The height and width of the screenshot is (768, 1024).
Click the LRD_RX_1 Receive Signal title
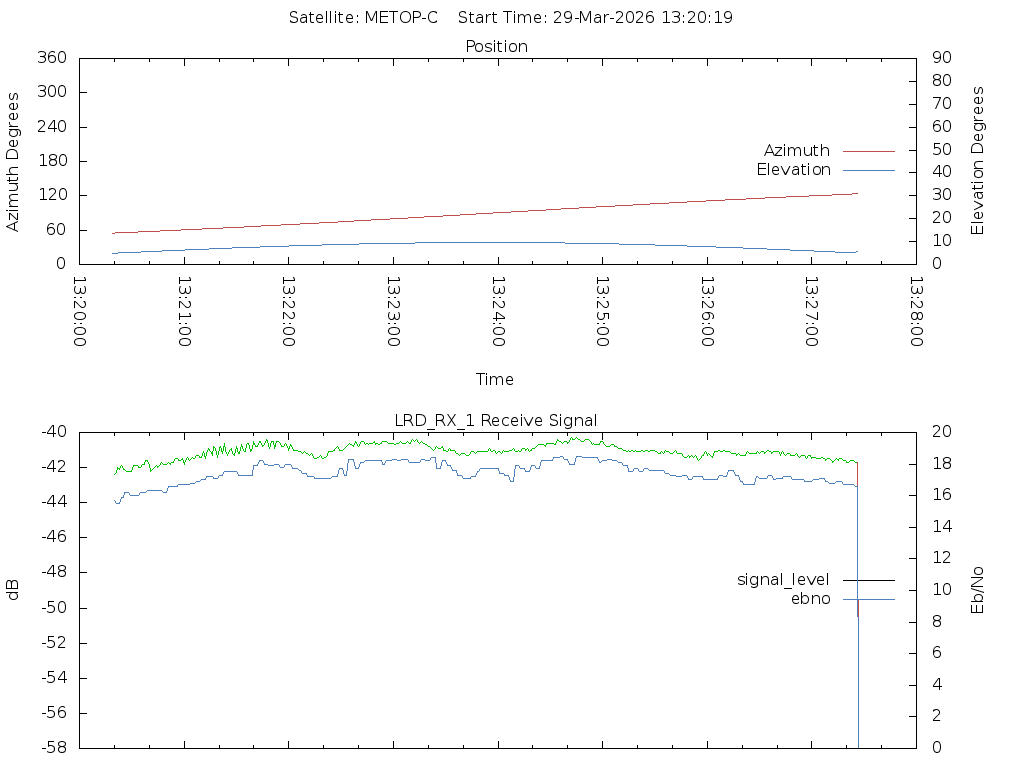tap(496, 421)
